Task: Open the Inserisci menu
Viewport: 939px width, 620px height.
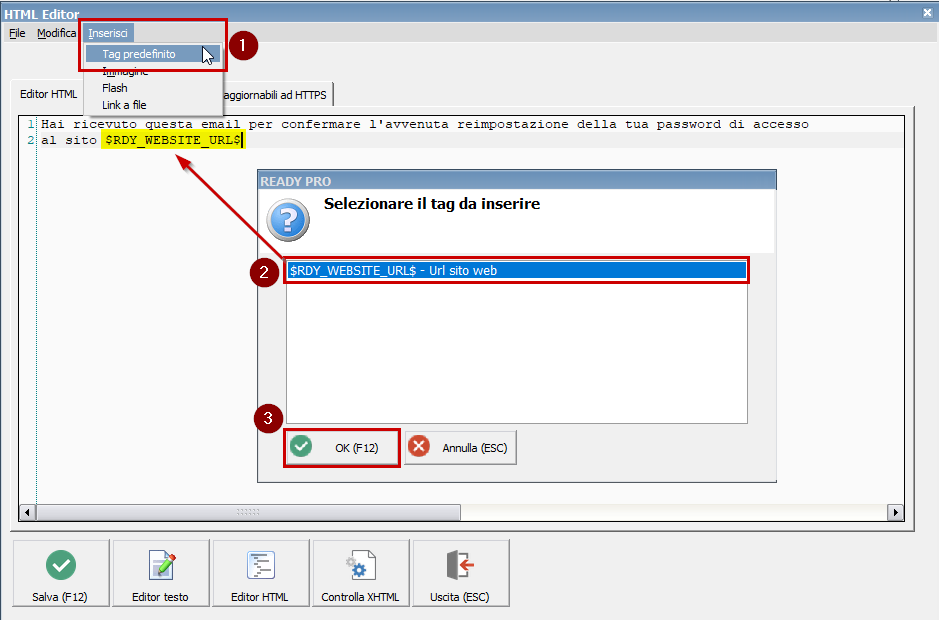Action: click(108, 33)
